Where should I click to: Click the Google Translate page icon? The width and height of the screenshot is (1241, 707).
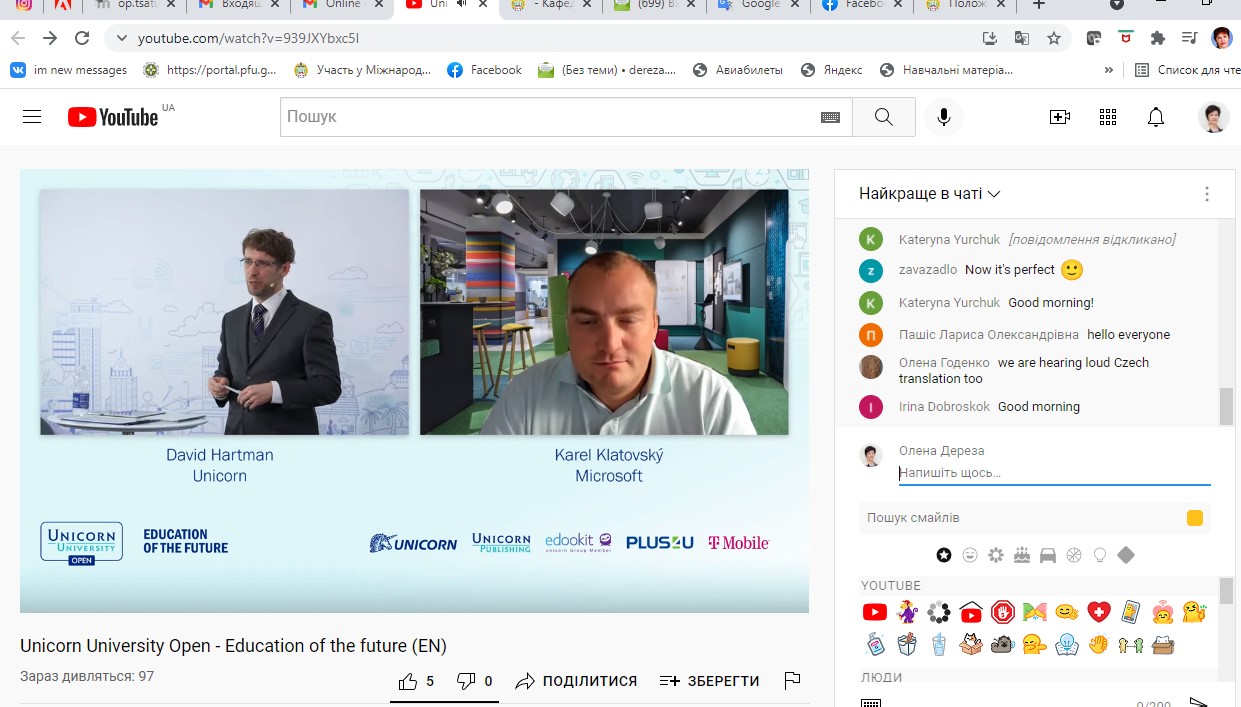point(1021,38)
